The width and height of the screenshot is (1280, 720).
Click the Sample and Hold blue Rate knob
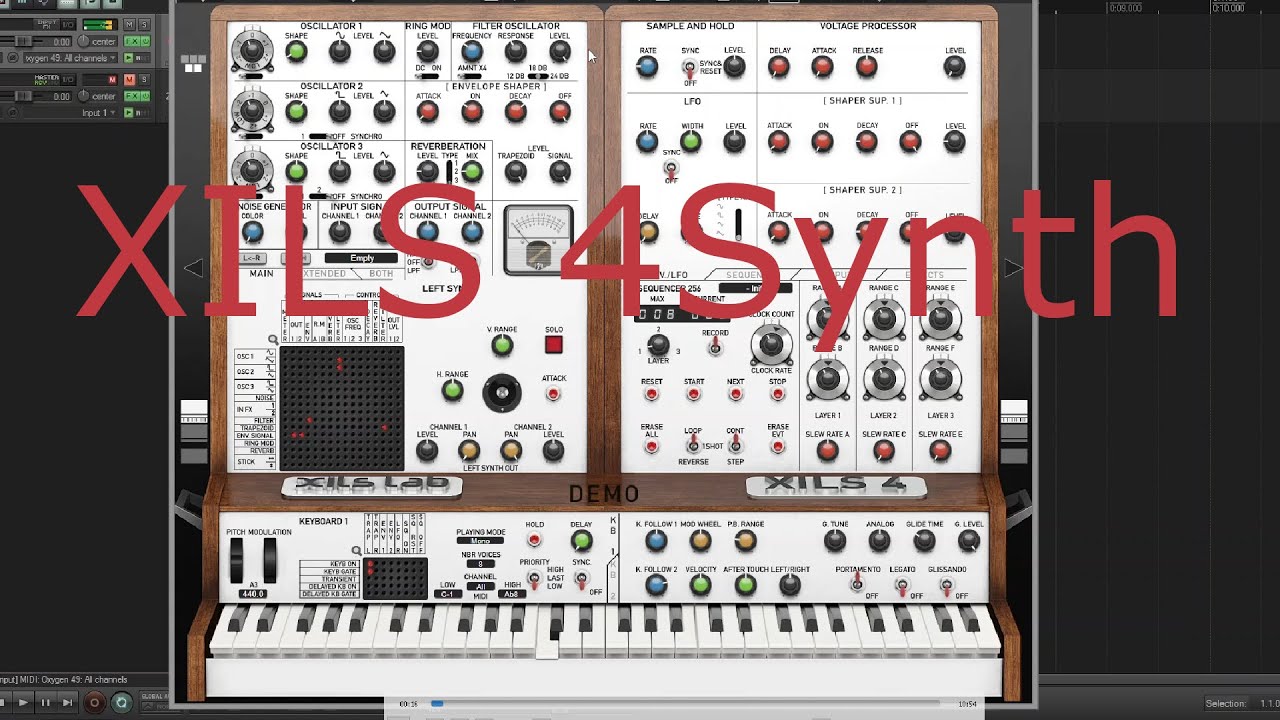(x=647, y=67)
